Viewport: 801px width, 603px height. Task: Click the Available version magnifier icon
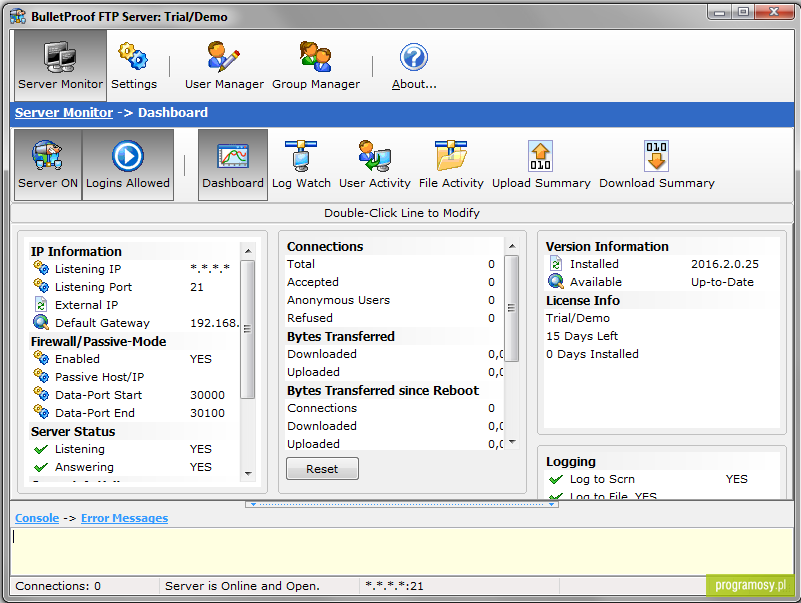point(556,282)
